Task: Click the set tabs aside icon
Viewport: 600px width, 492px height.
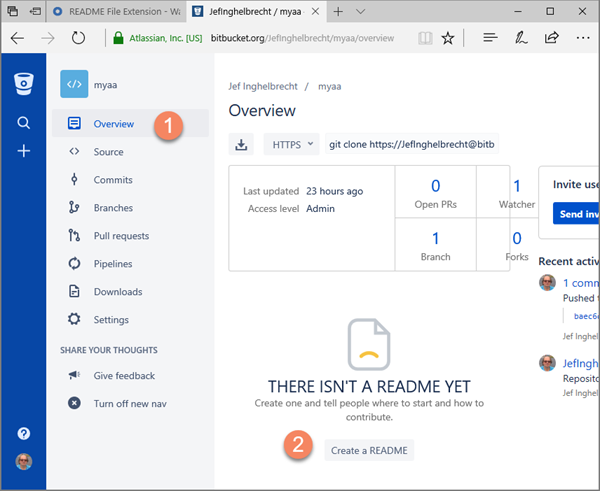Action: 35,11
